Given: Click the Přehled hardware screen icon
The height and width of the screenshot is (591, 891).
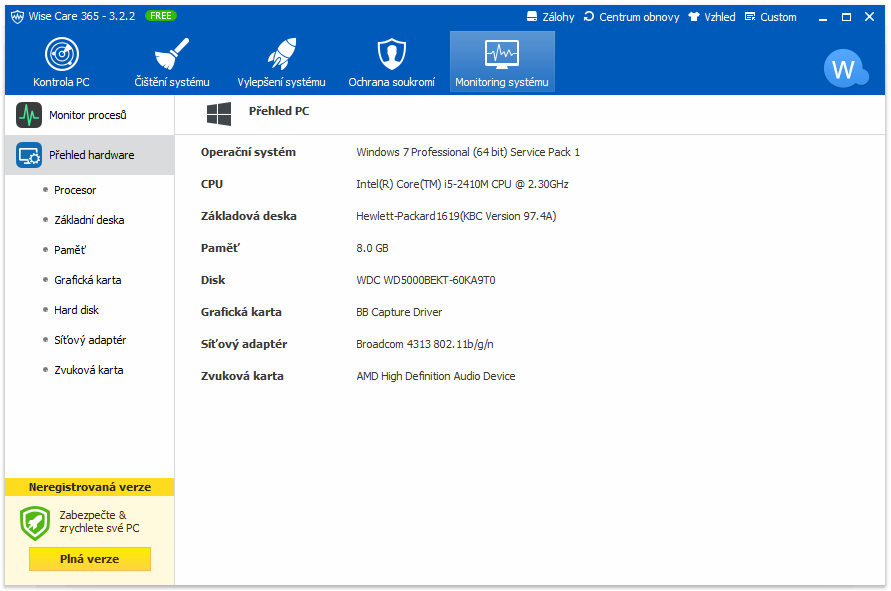Looking at the screenshot, I should point(29,155).
